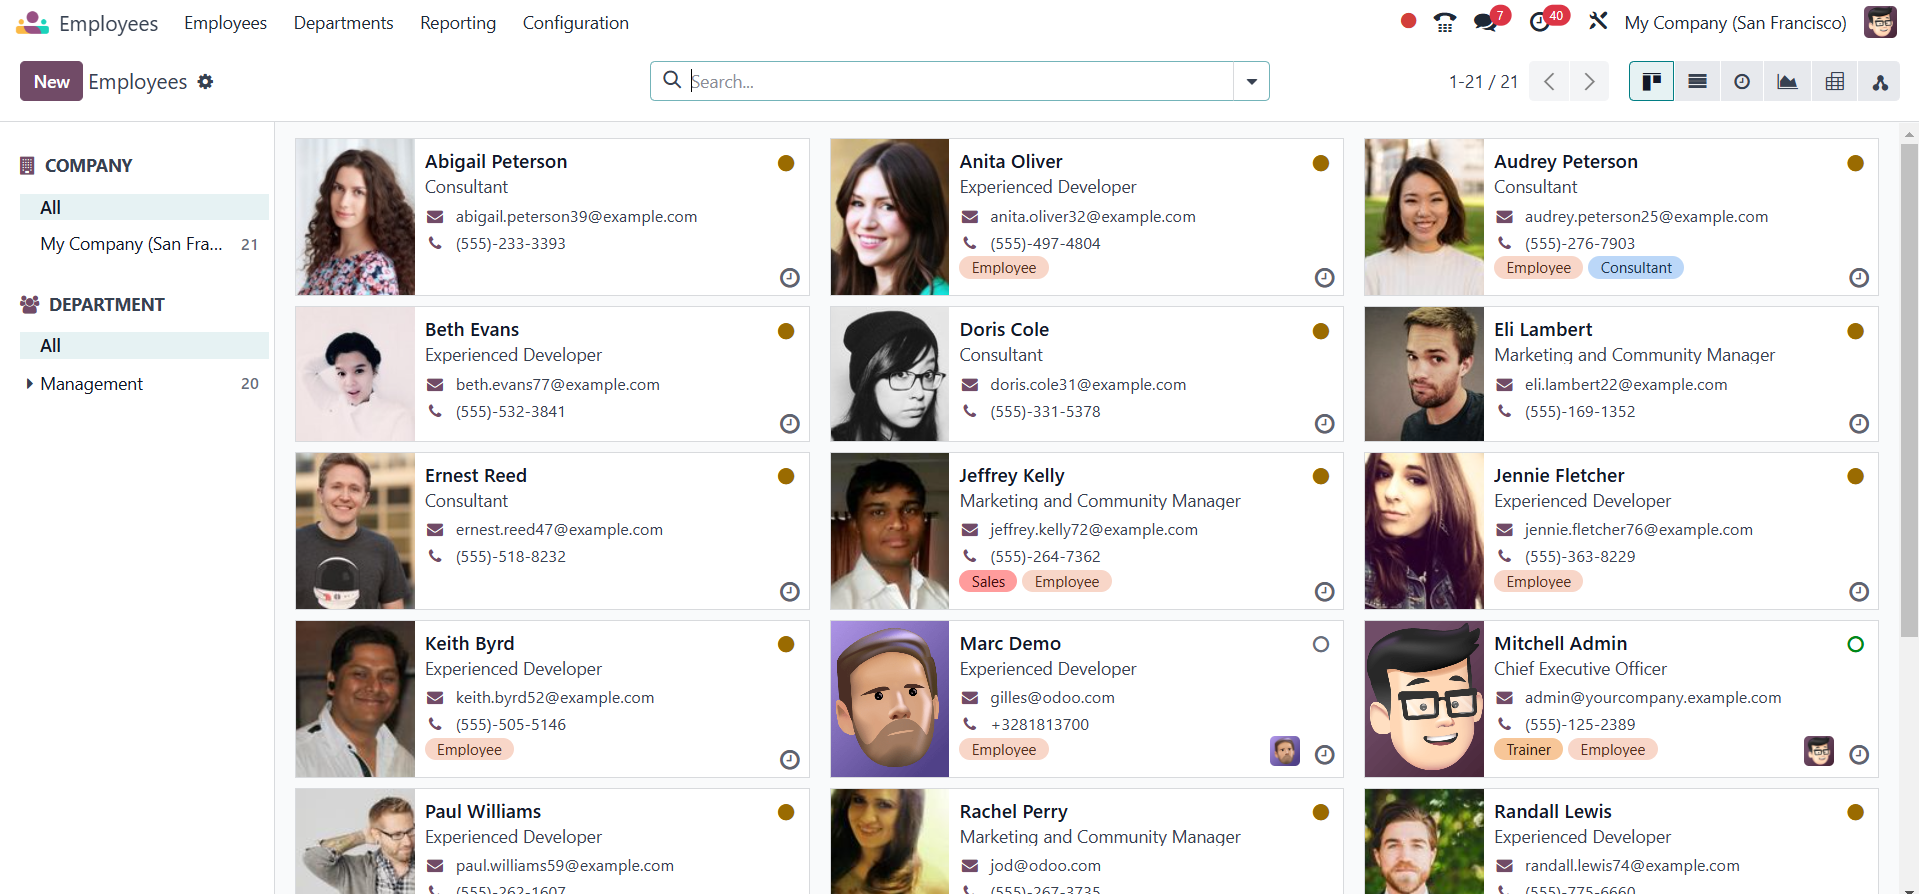Open Randall Lewis's employee card

pyautogui.click(x=1621, y=841)
